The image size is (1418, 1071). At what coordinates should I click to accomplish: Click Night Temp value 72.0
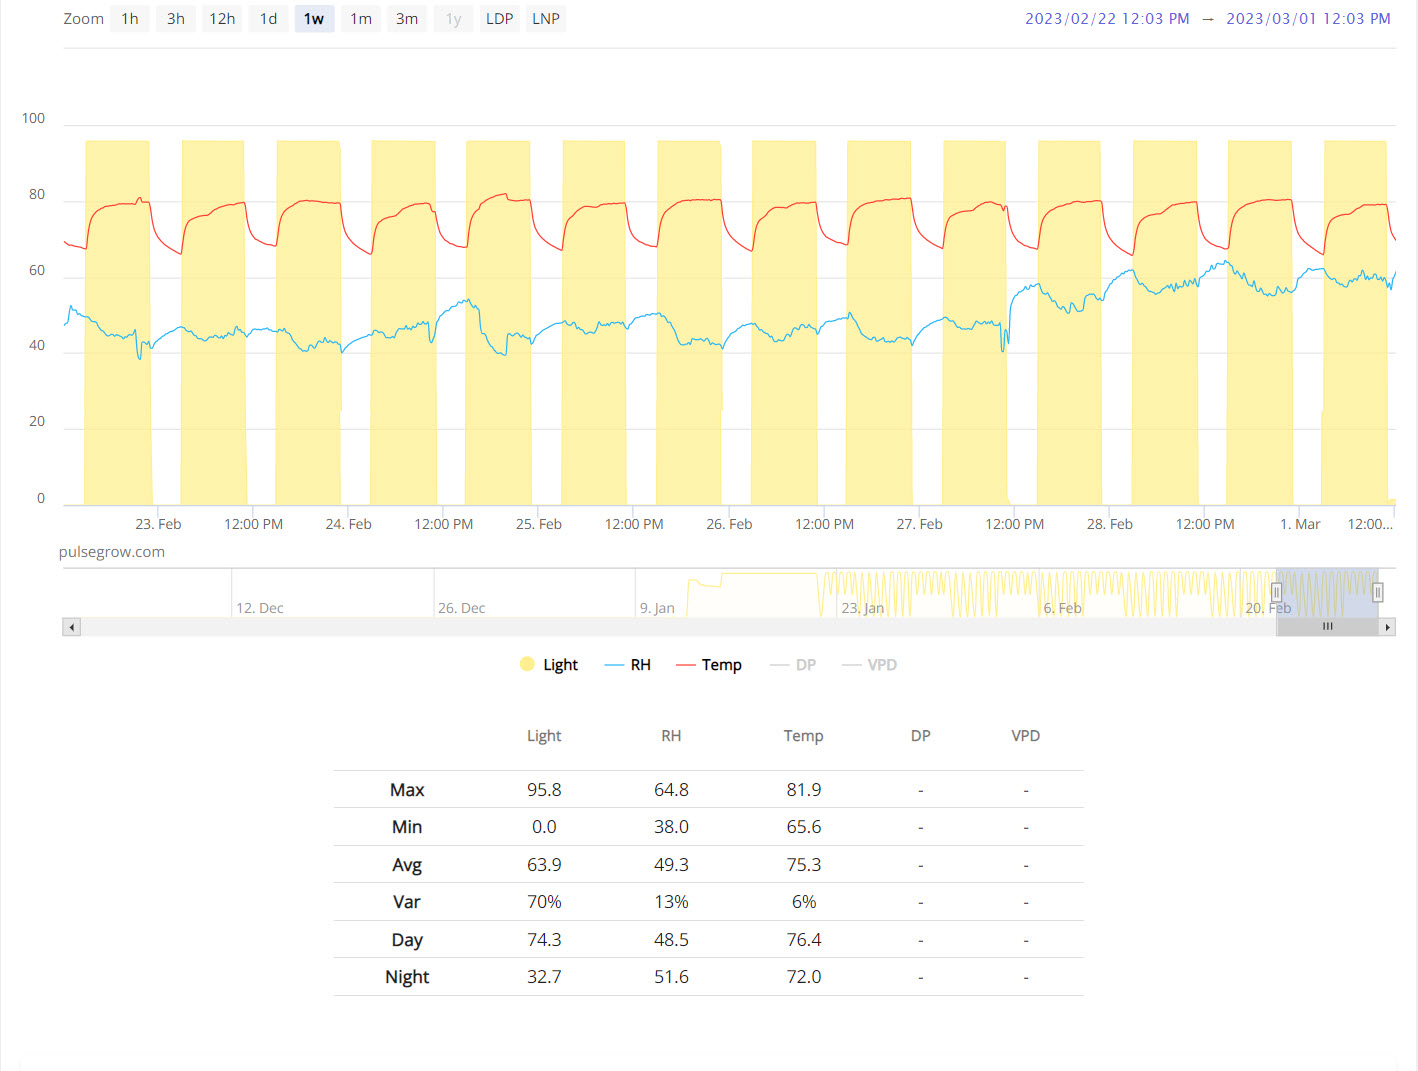coord(804,977)
